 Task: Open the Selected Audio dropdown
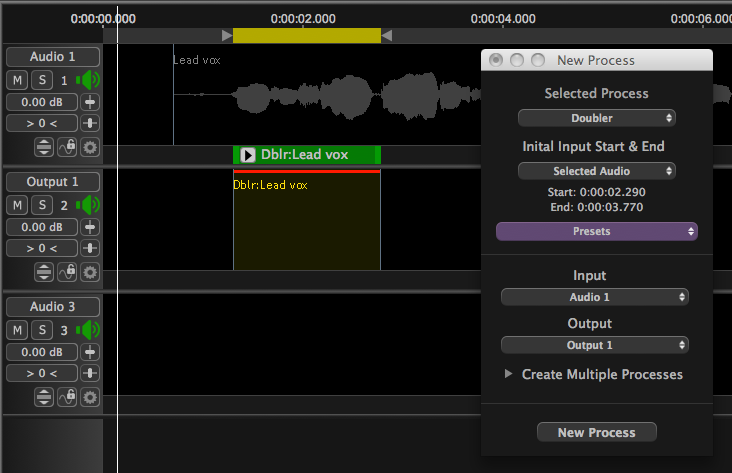click(596, 171)
